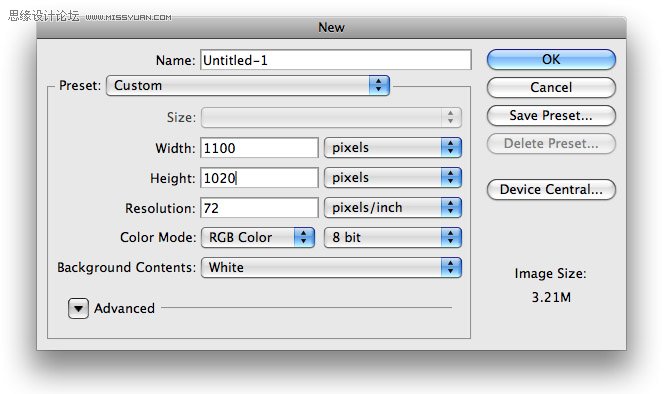Open the RGB Color mode dropdown

click(258, 237)
